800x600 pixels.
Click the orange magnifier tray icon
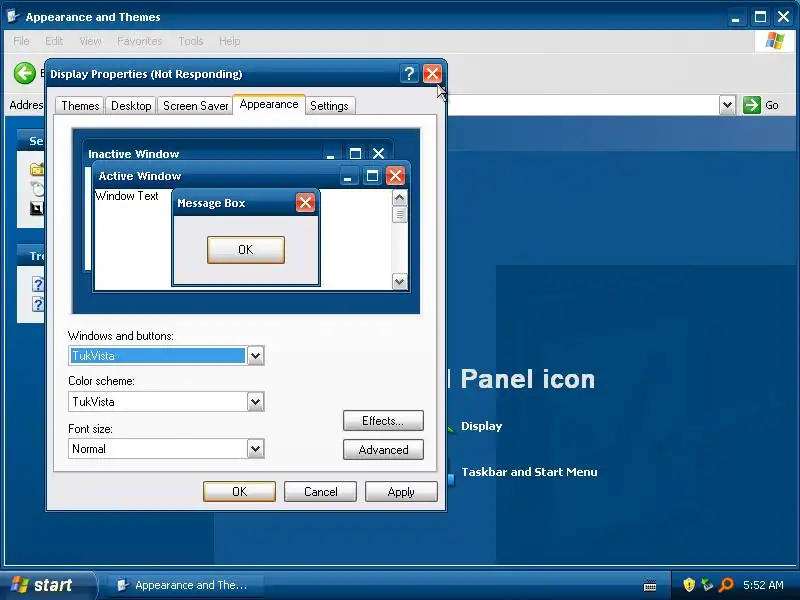[725, 585]
